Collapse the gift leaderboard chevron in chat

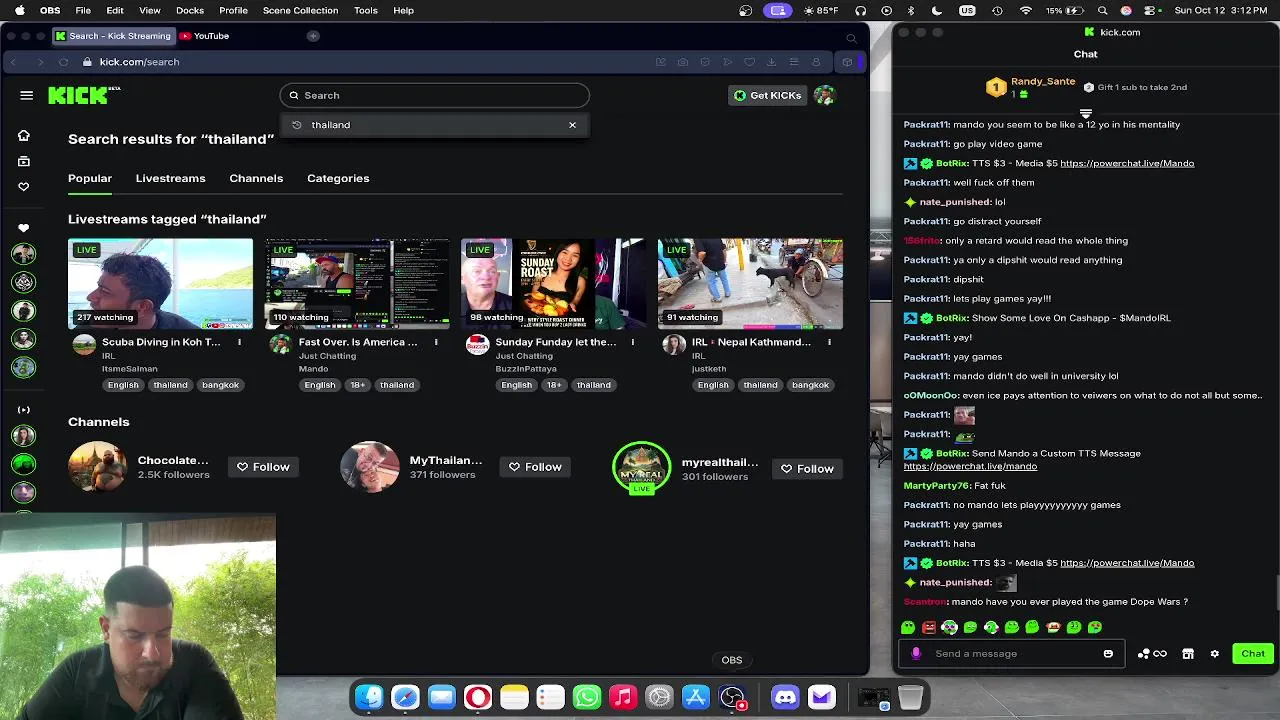tap(1085, 113)
